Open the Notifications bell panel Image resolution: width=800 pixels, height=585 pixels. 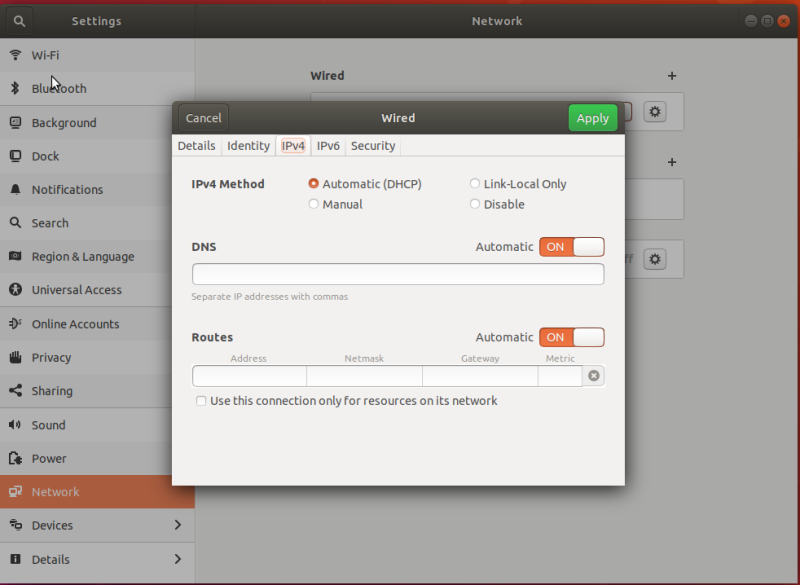click(x=67, y=190)
